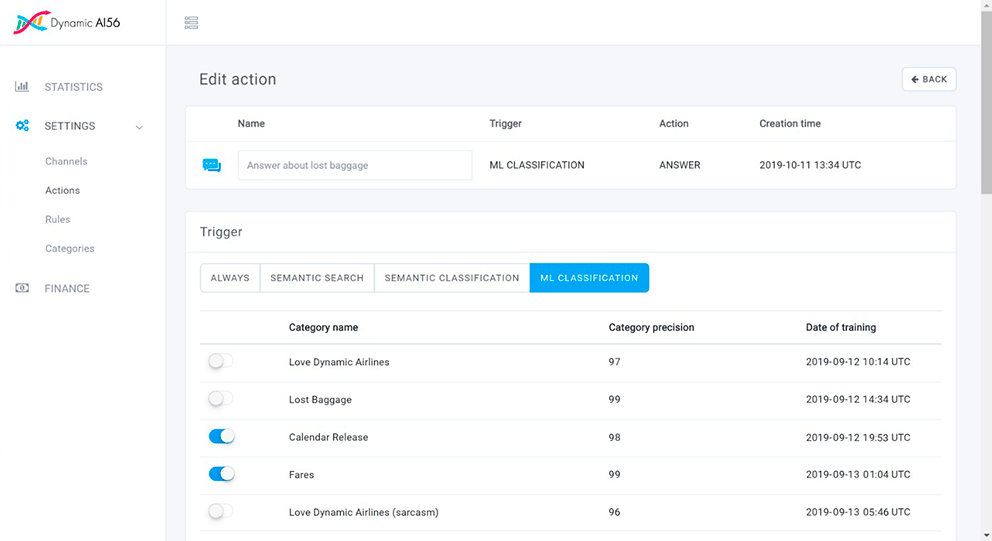Click the Statistics bar chart icon
Image resolution: width=992 pixels, height=541 pixels.
[22, 87]
